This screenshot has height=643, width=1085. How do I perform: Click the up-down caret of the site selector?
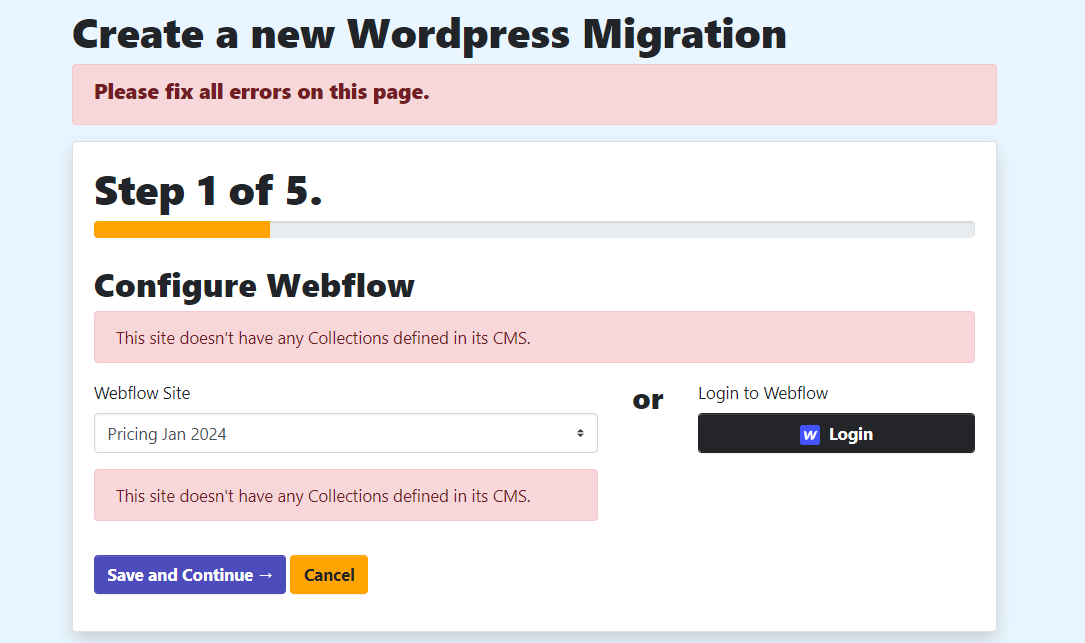580,434
